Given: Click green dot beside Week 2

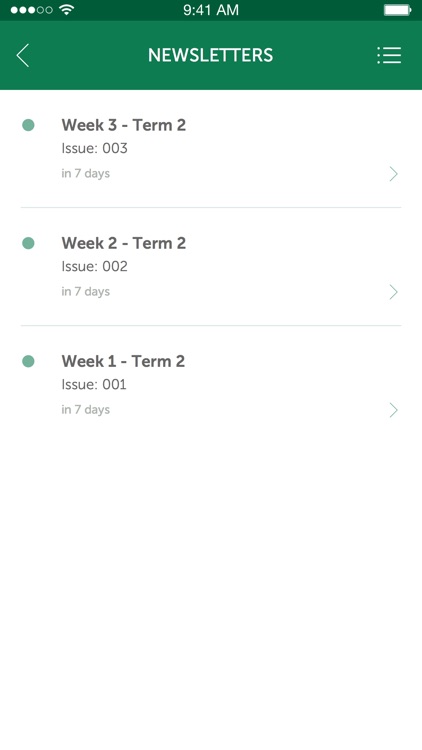Looking at the screenshot, I should [x=28, y=243].
